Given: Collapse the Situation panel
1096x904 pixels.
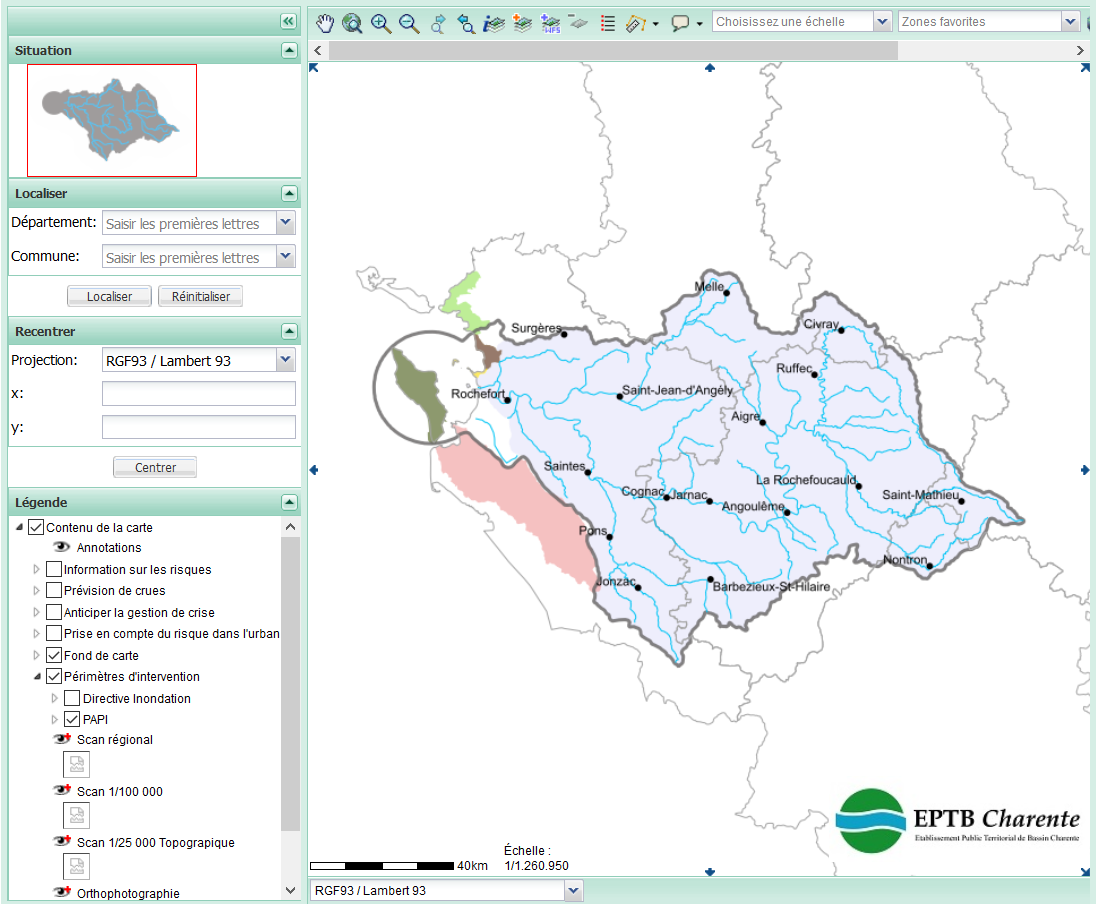Looking at the screenshot, I should [x=289, y=50].
